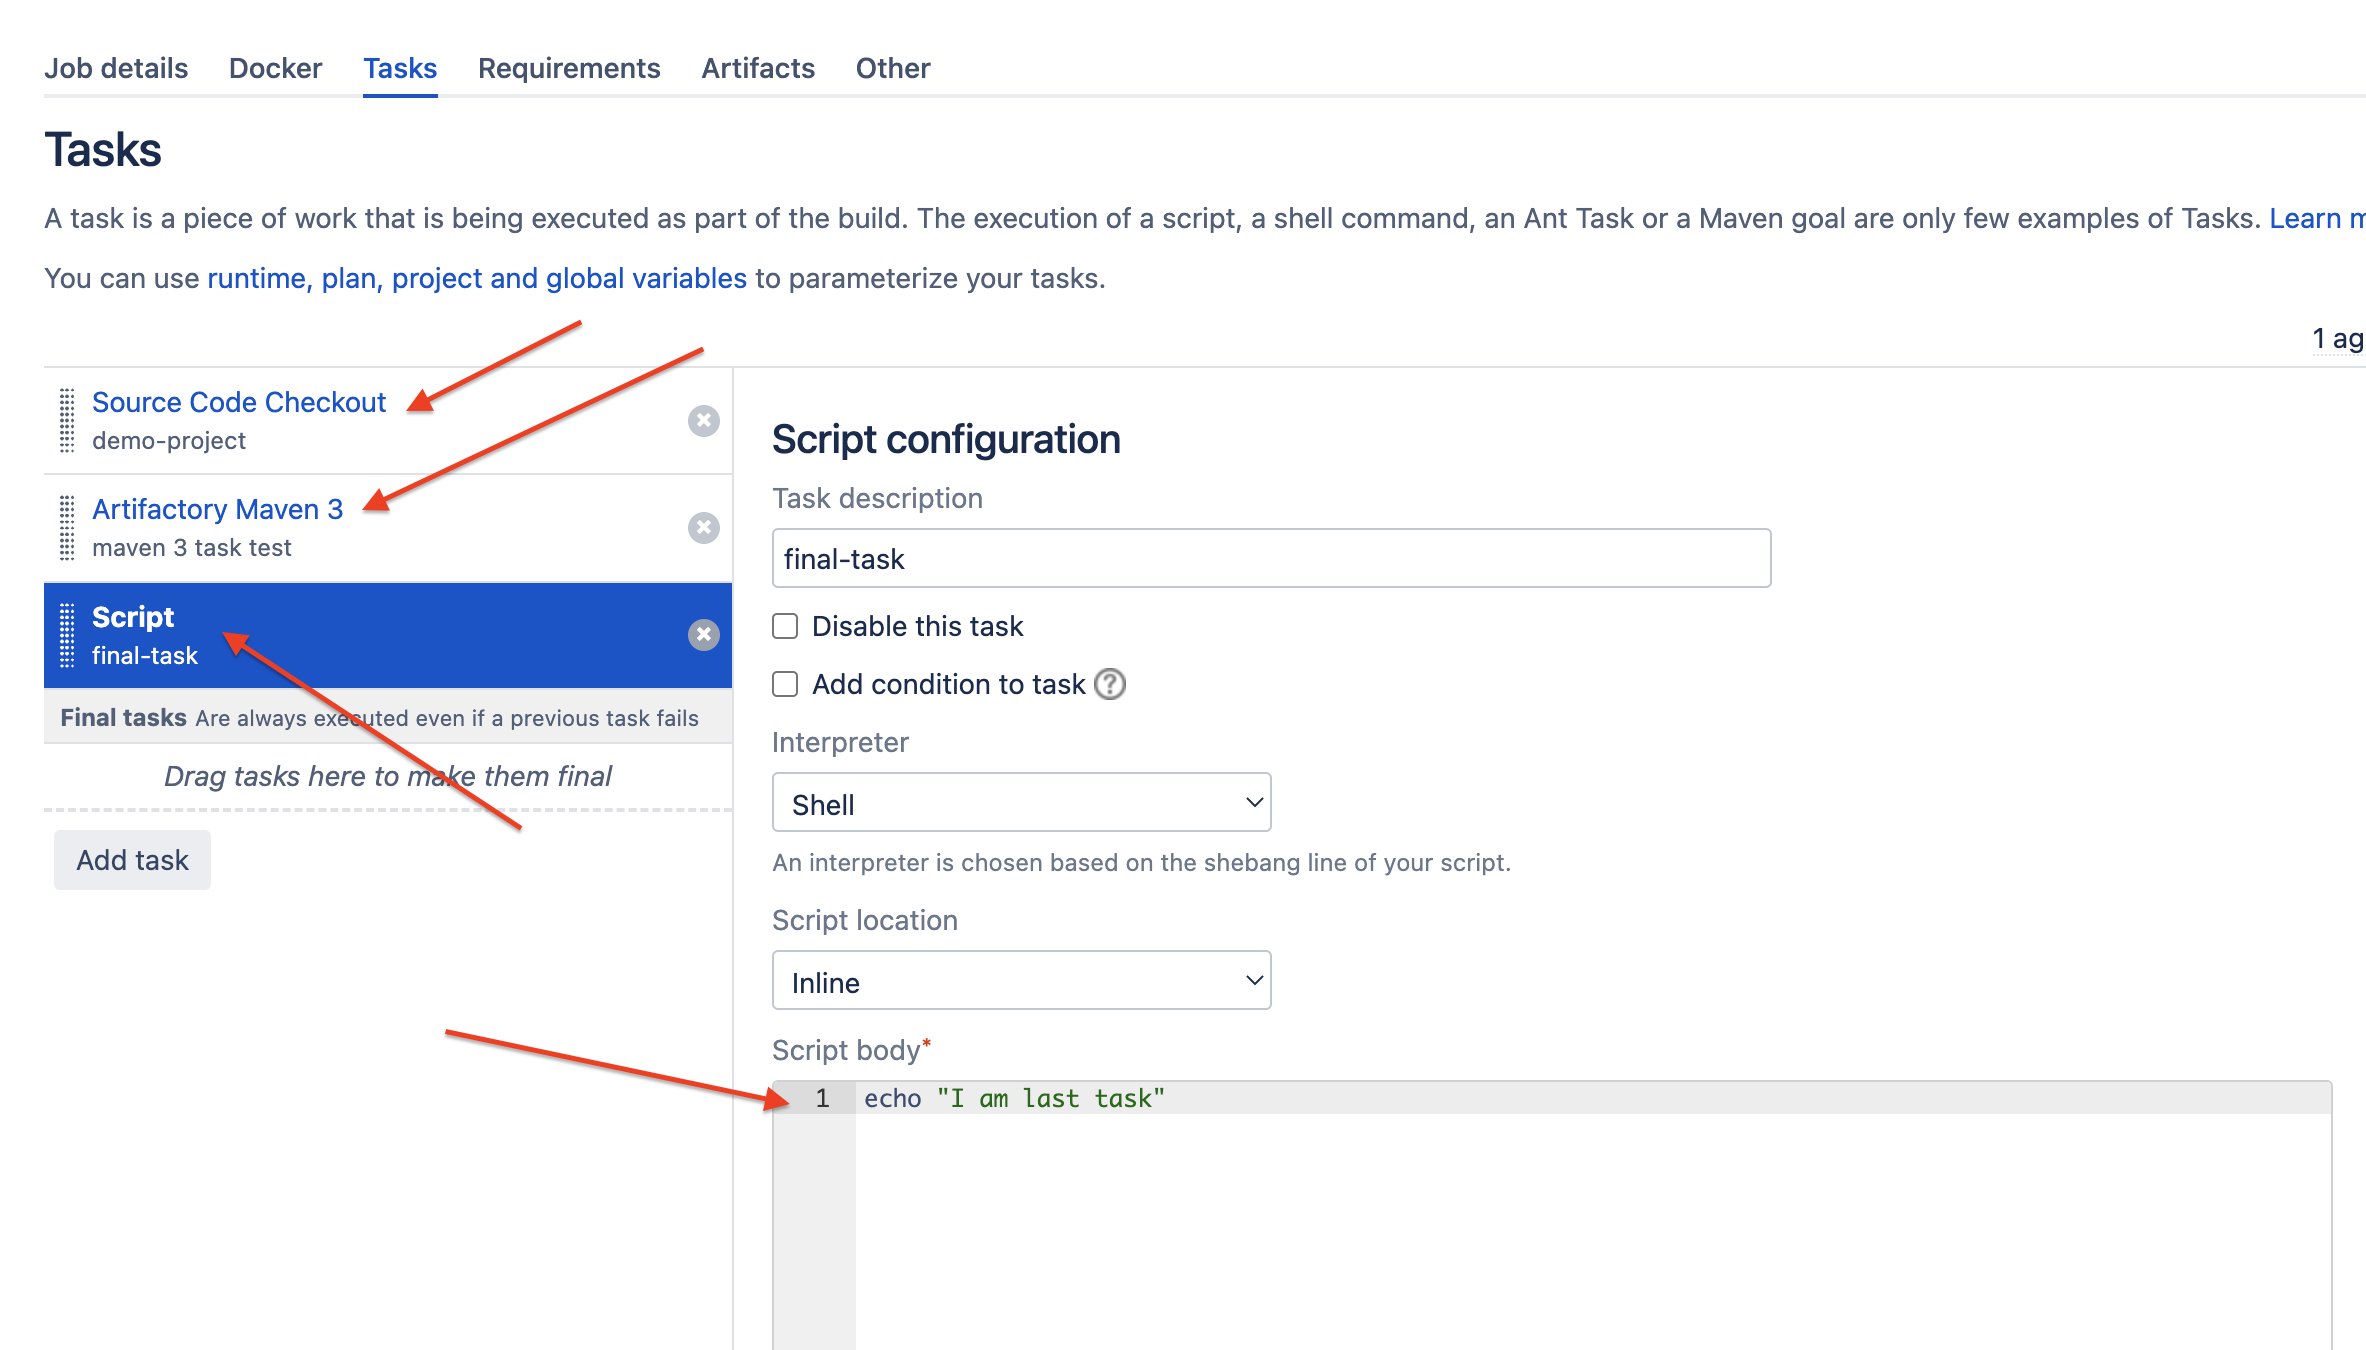Open the runtime, plan, project variables link
The image size is (2366, 1350).
[x=475, y=278]
